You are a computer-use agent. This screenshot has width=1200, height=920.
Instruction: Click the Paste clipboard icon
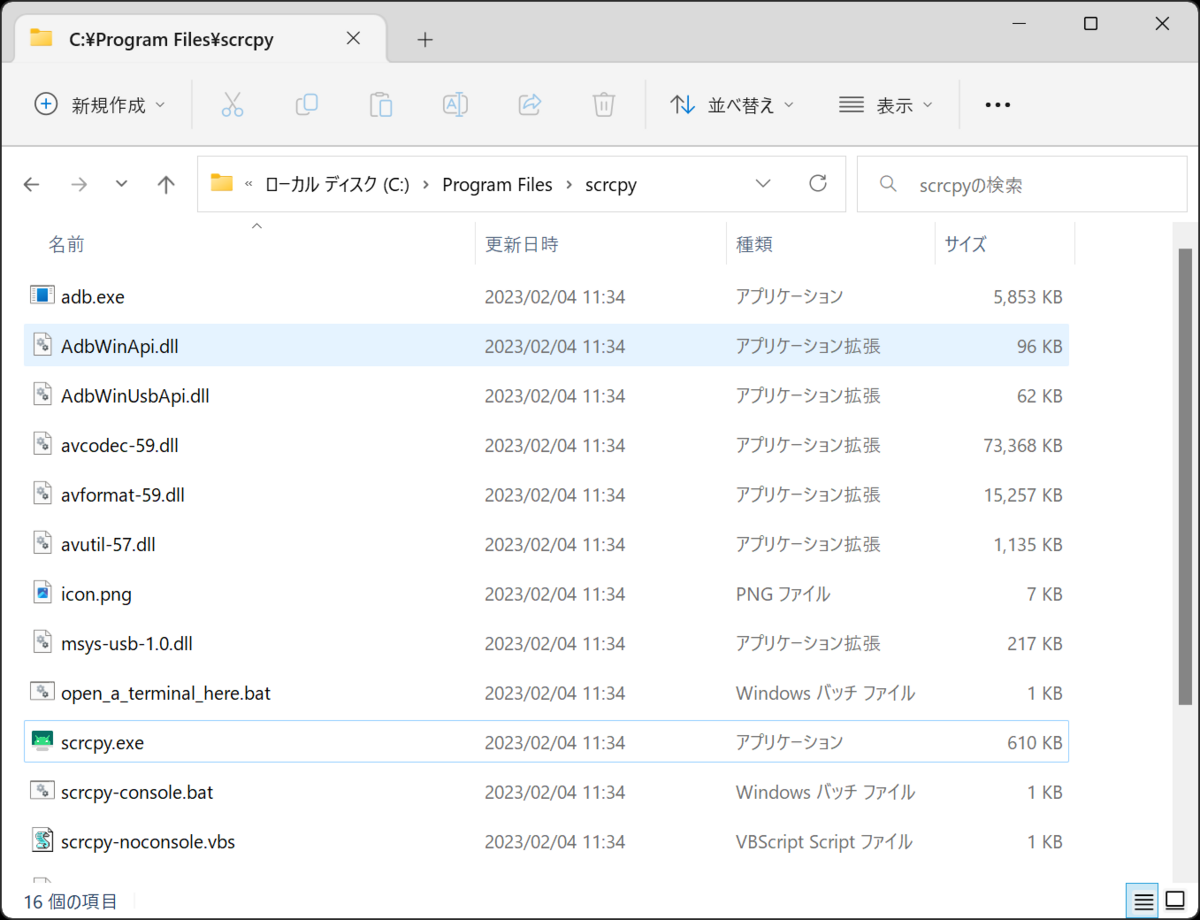point(380,104)
